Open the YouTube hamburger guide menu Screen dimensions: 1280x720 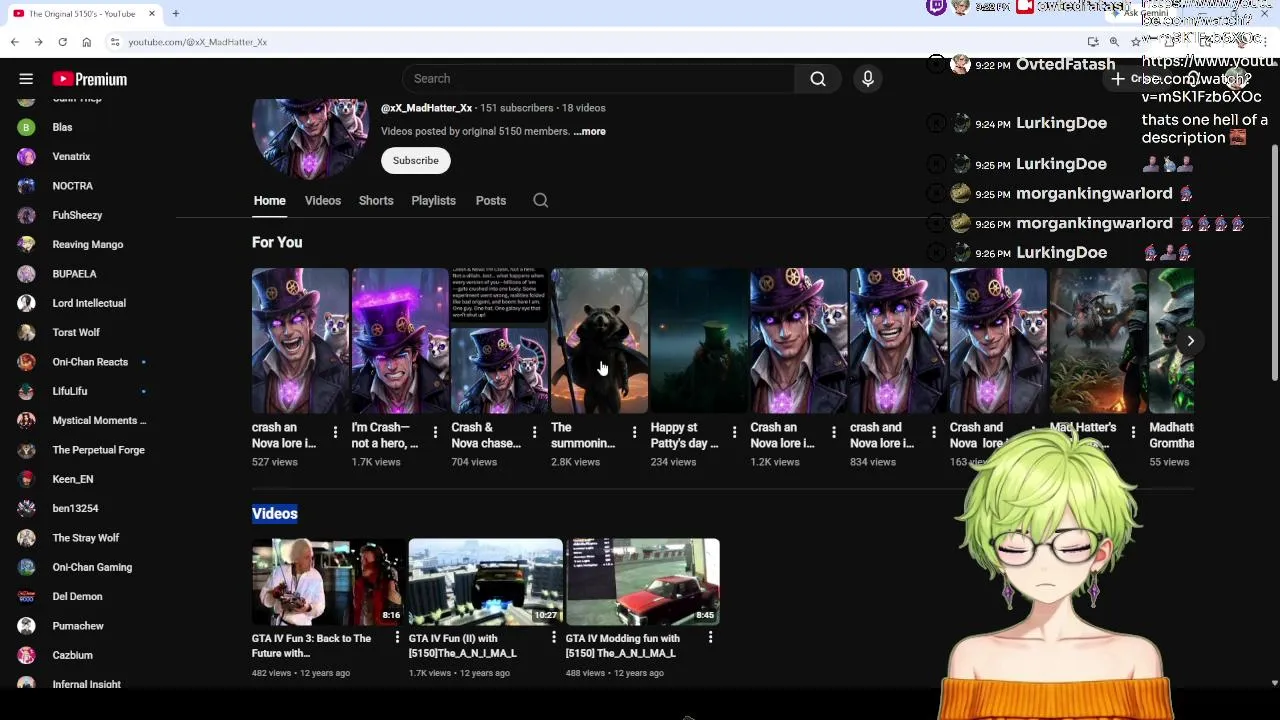[26, 79]
